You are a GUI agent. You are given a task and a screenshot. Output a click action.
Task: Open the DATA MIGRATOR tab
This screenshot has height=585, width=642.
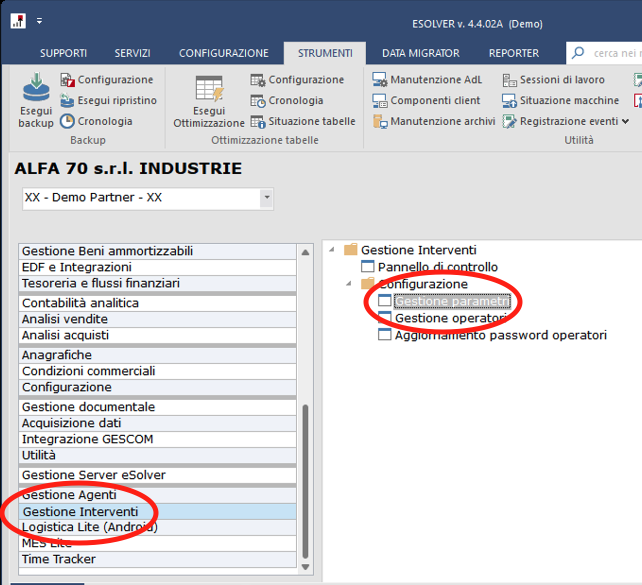[x=420, y=53]
